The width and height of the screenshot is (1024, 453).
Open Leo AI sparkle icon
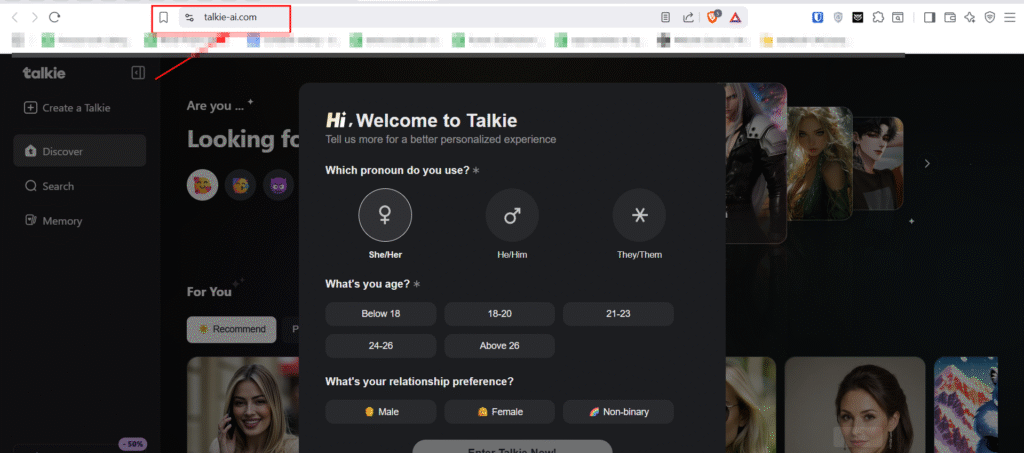pos(970,18)
